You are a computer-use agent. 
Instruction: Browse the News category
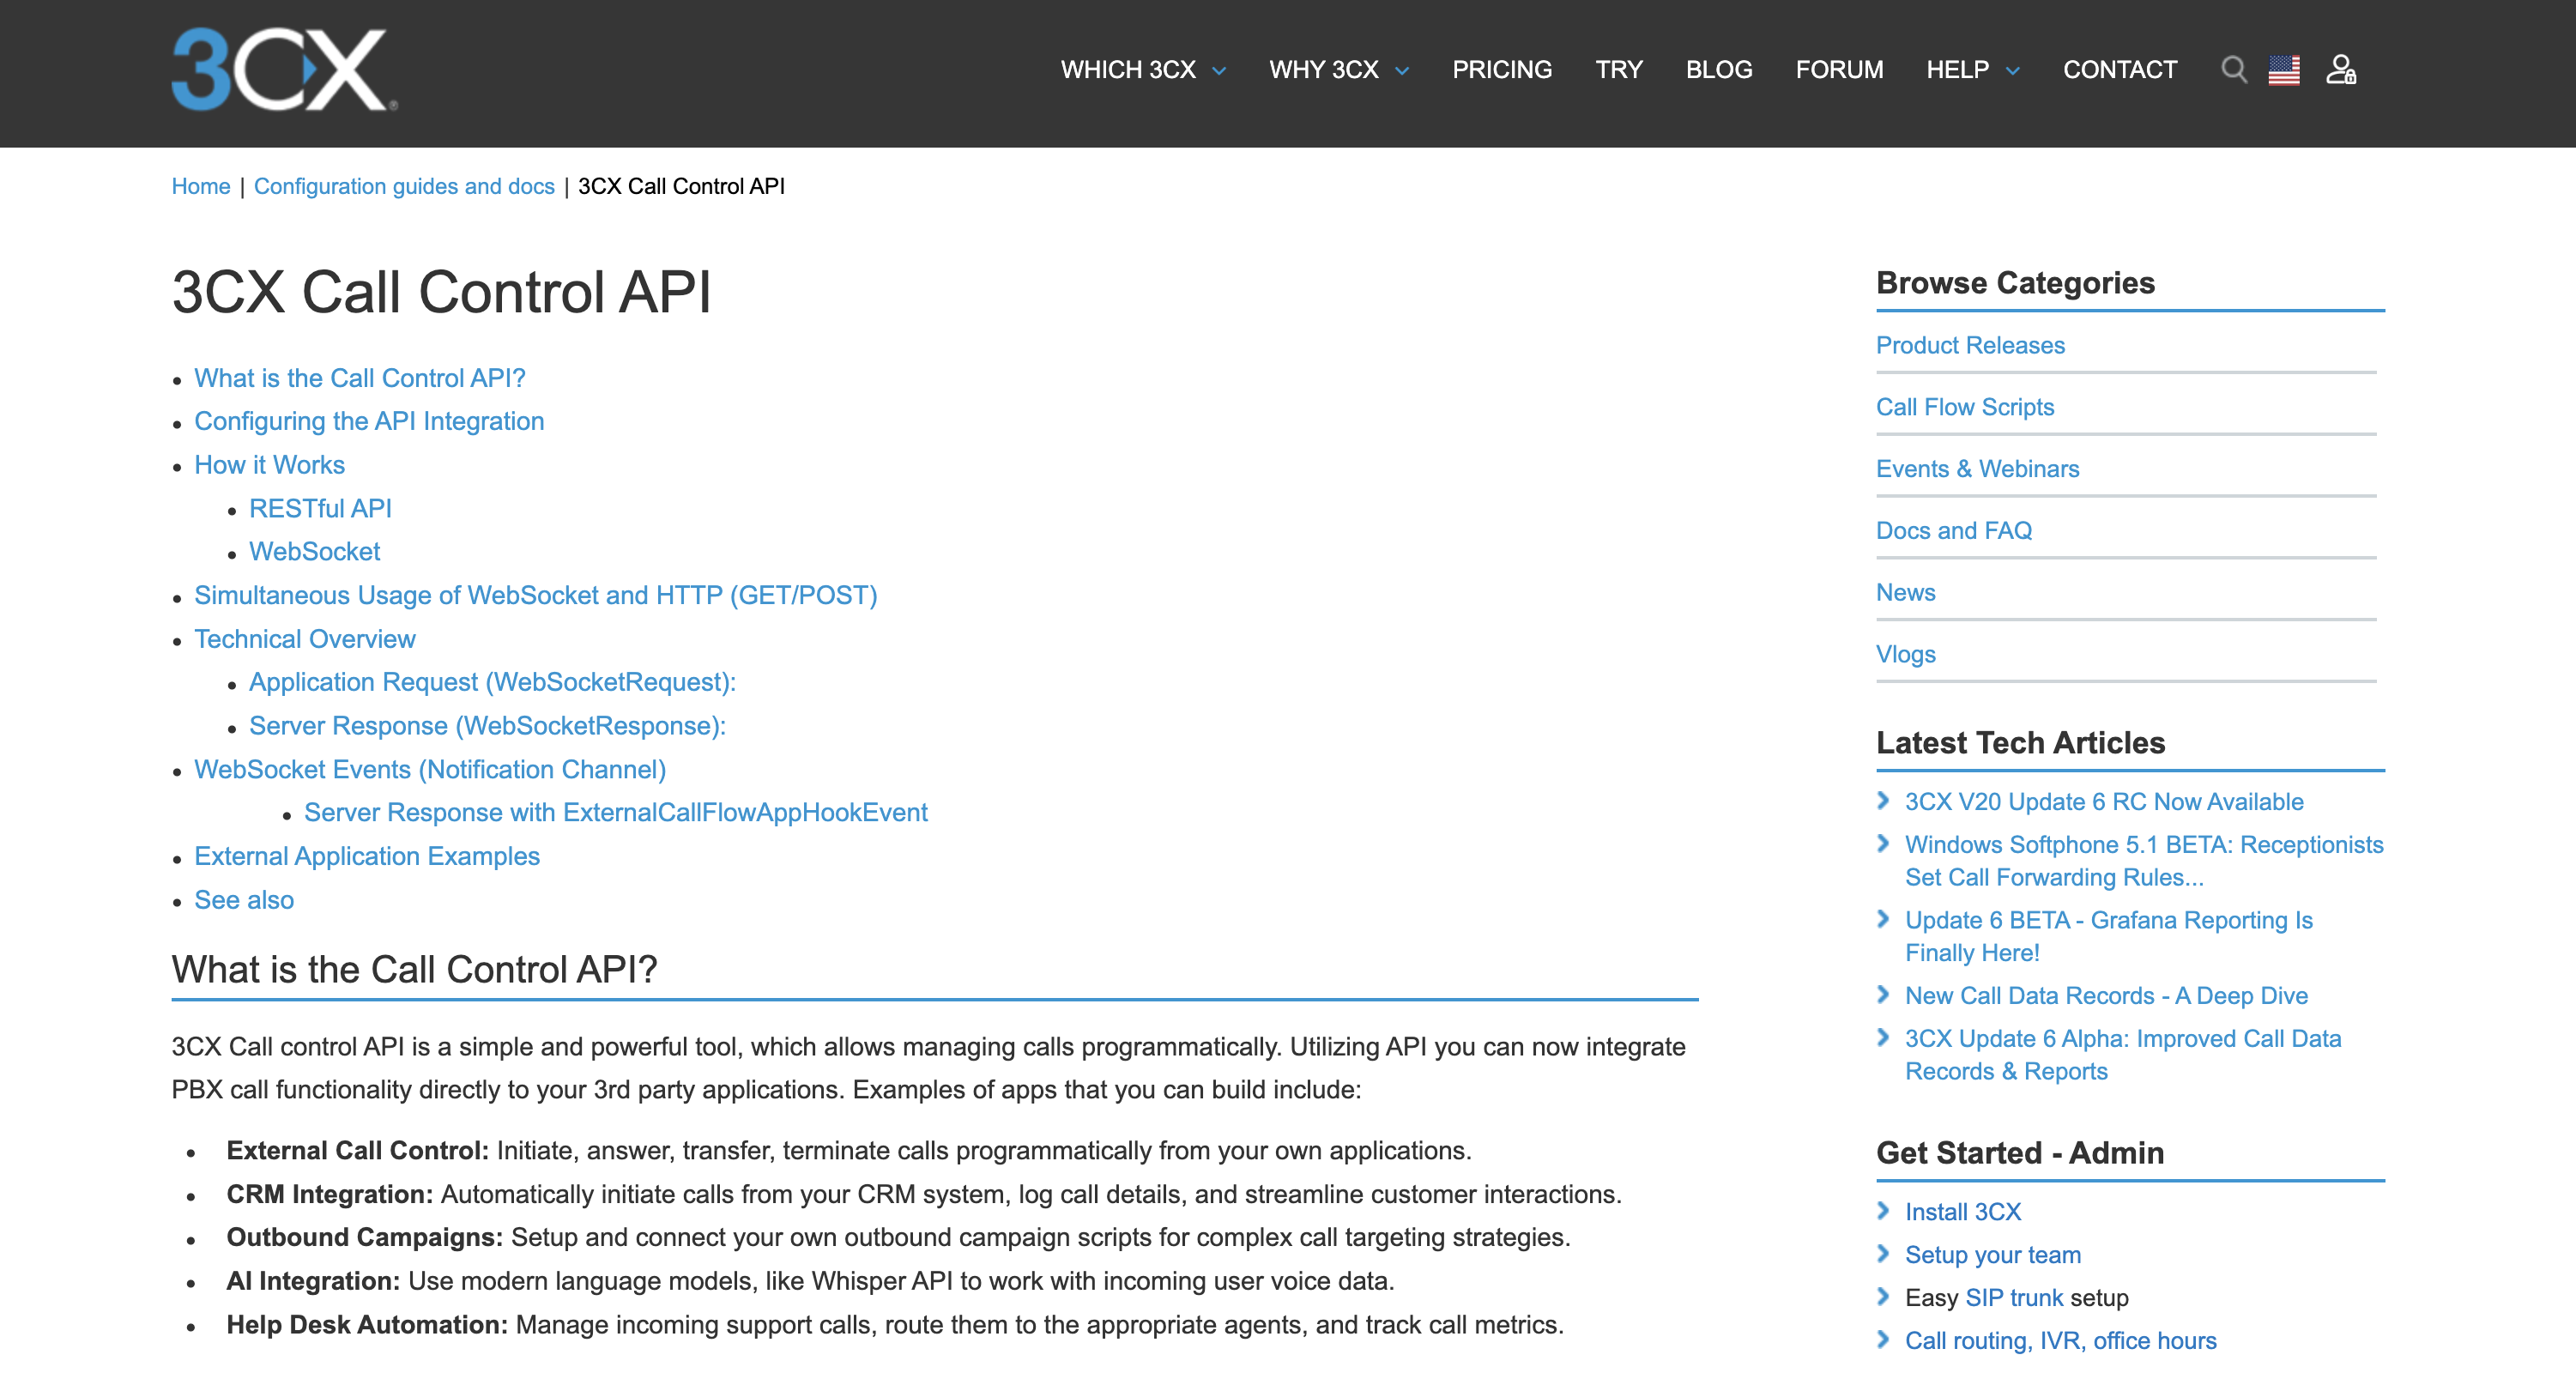tap(1906, 593)
